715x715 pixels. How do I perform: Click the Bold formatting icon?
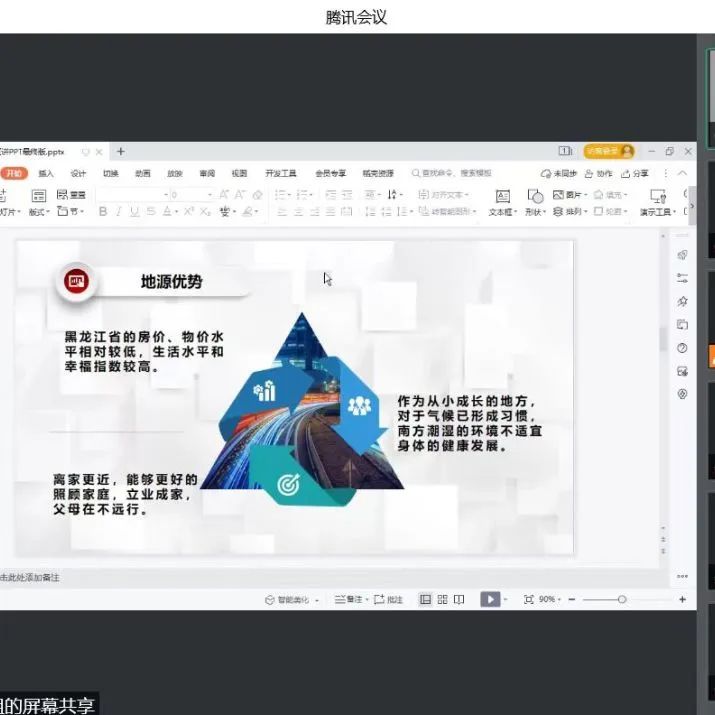tap(103, 211)
